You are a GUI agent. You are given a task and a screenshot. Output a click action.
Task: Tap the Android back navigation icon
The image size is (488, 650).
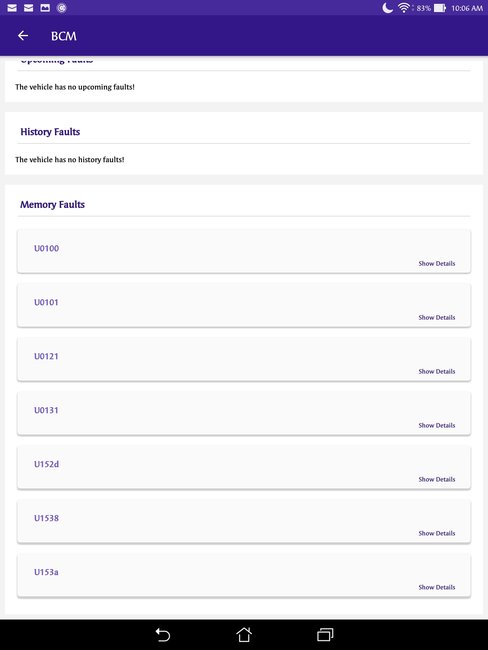tap(163, 635)
